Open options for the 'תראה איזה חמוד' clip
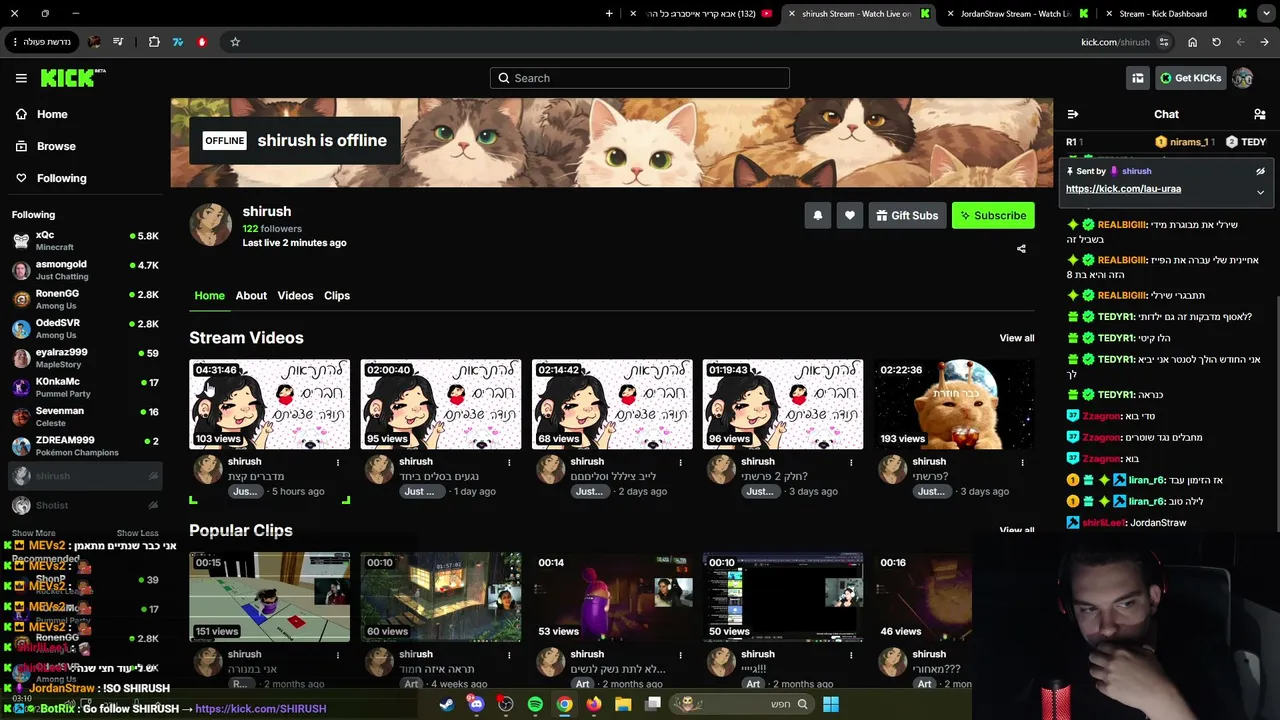 point(509,655)
